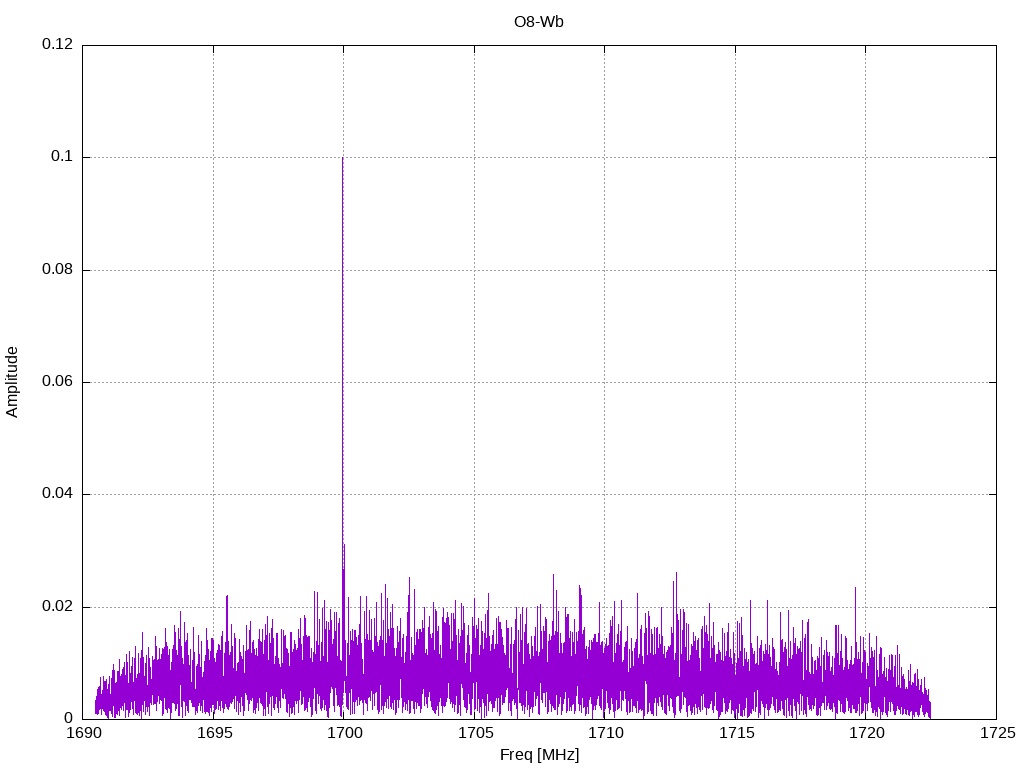Viewport: 1024px width, 768px height.
Task: Click the Amplitude y-axis label
Action: point(12,381)
